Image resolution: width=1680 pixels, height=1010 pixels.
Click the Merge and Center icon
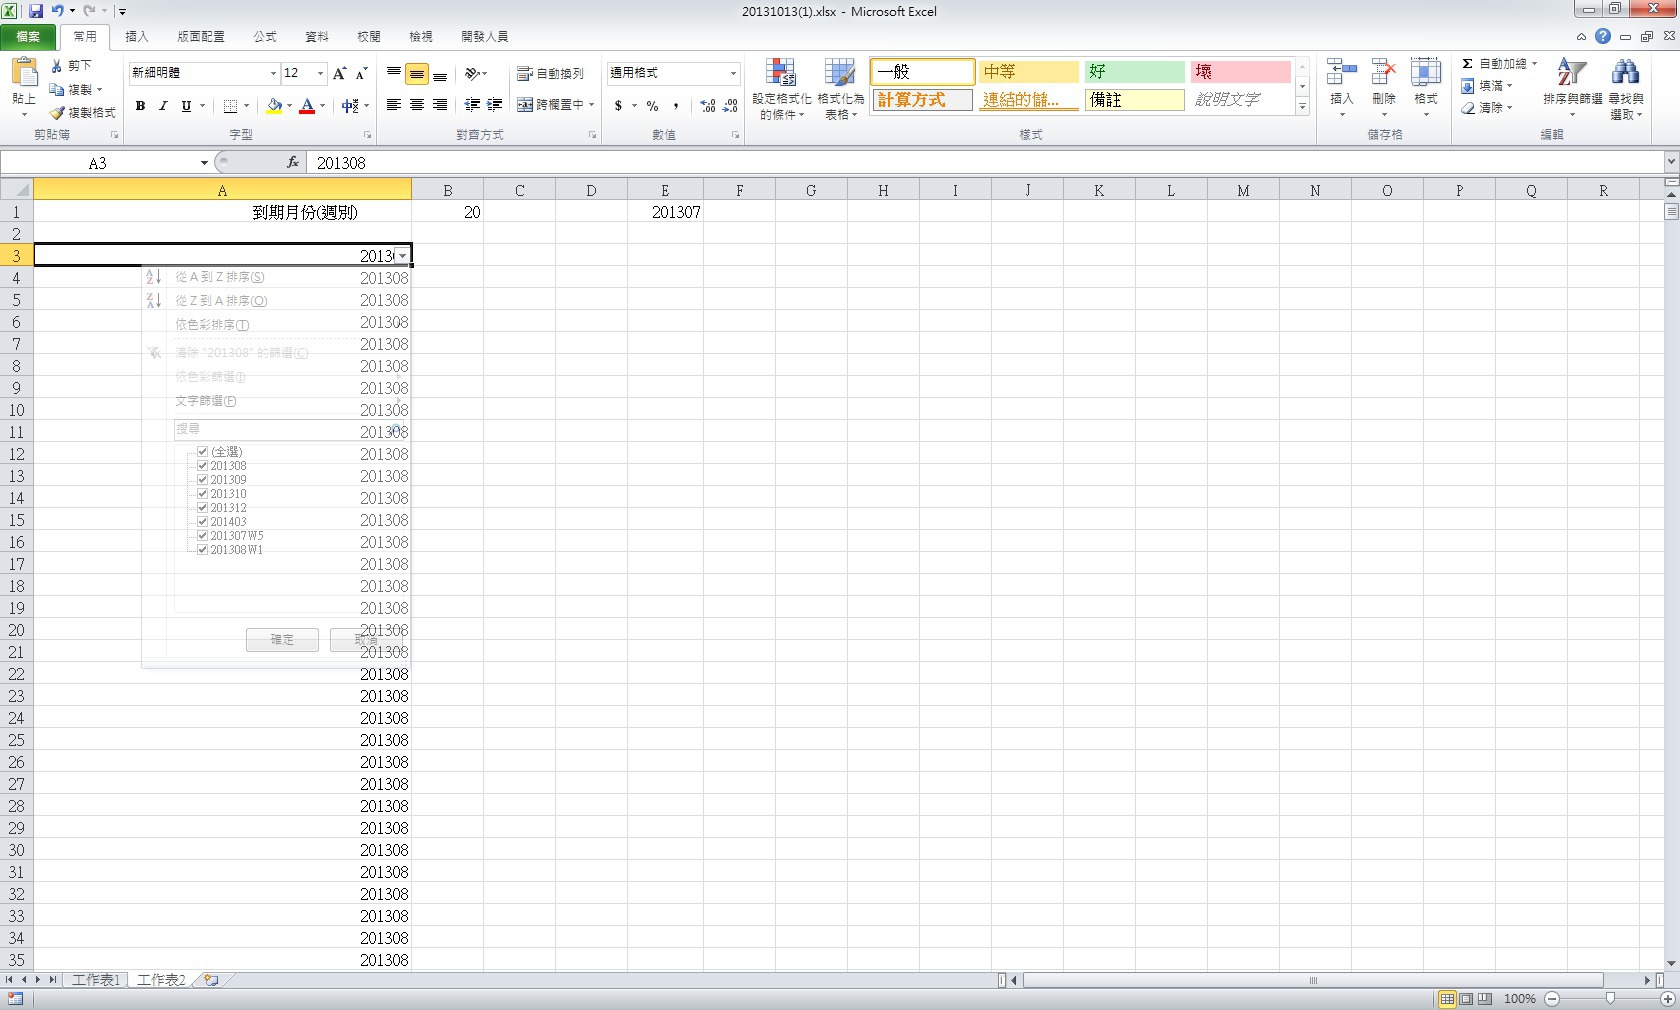tap(525, 105)
